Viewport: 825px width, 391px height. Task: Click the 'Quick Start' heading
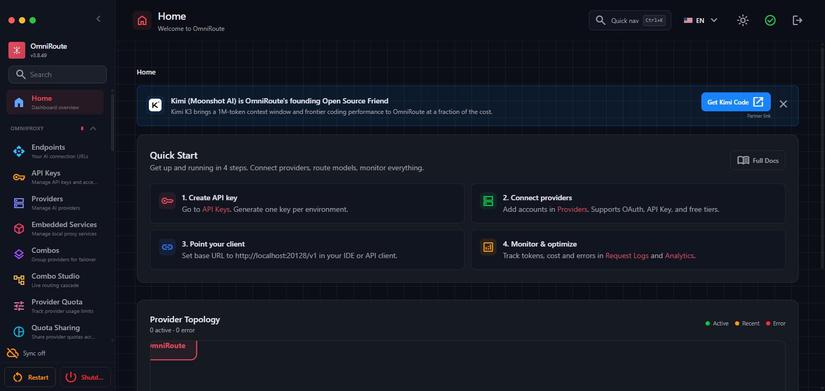point(174,155)
